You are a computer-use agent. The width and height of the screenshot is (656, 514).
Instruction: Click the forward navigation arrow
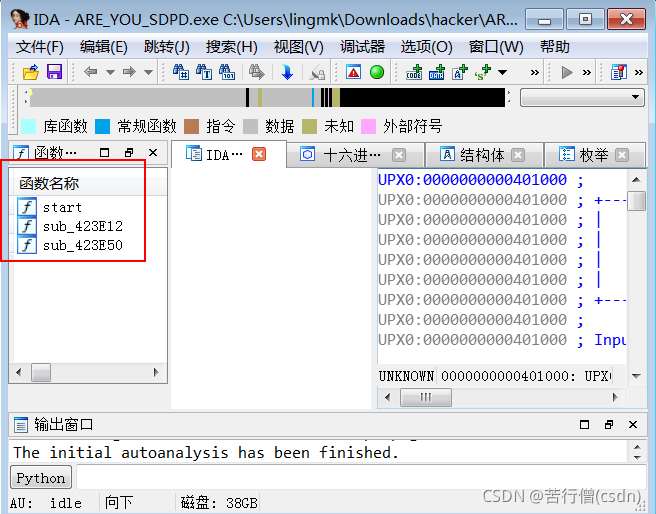click(129, 72)
